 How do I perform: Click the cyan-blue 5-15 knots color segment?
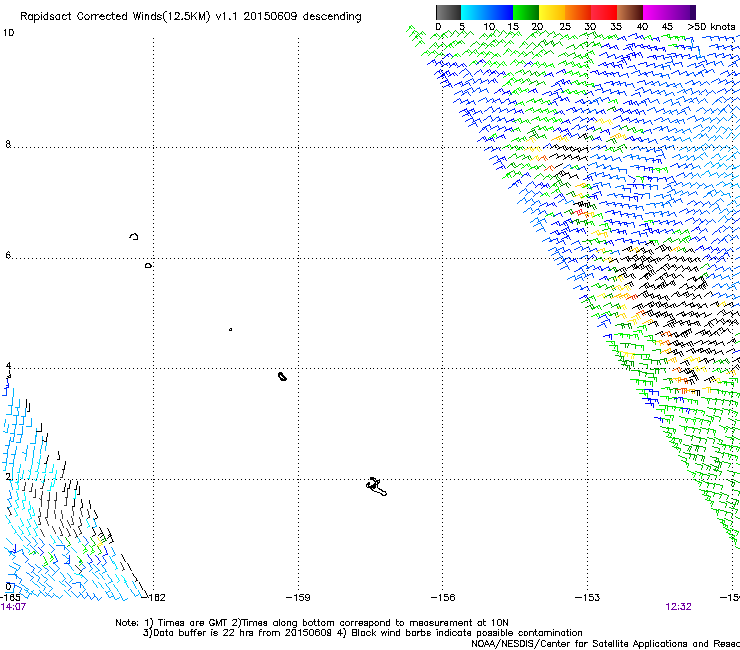click(487, 12)
